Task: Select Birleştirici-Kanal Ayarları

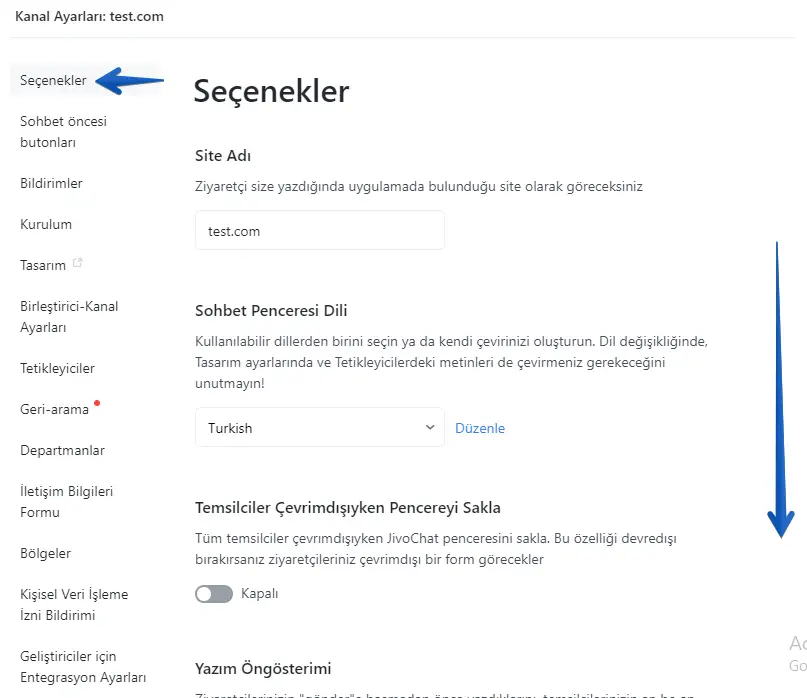Action: tap(69, 317)
